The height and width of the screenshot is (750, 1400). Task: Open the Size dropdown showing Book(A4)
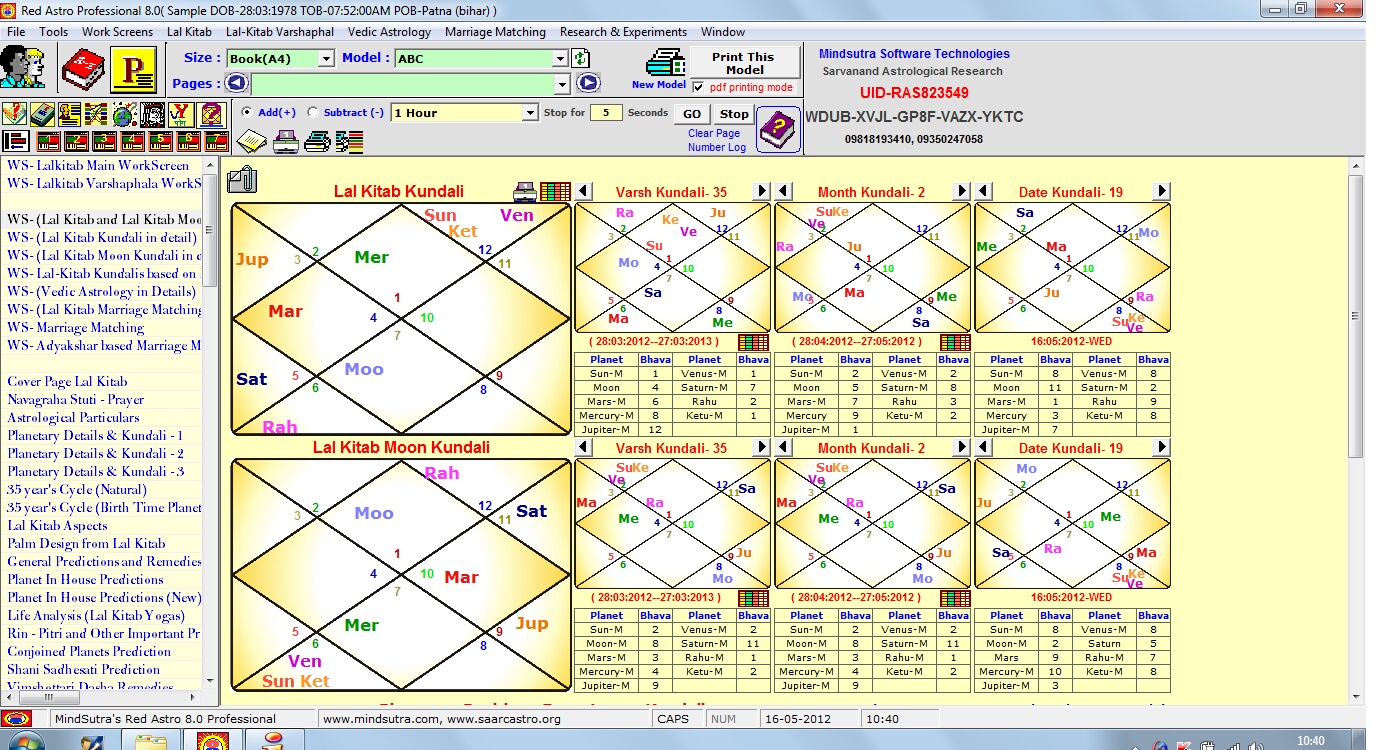pyautogui.click(x=281, y=59)
